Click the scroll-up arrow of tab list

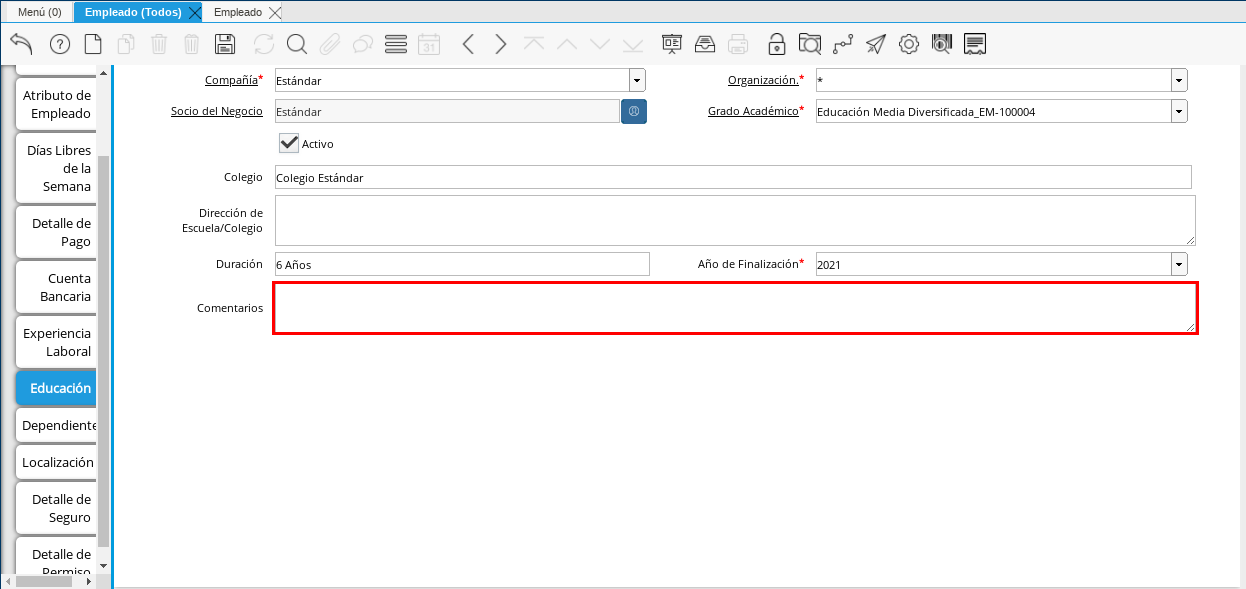pyautogui.click(x=103, y=72)
